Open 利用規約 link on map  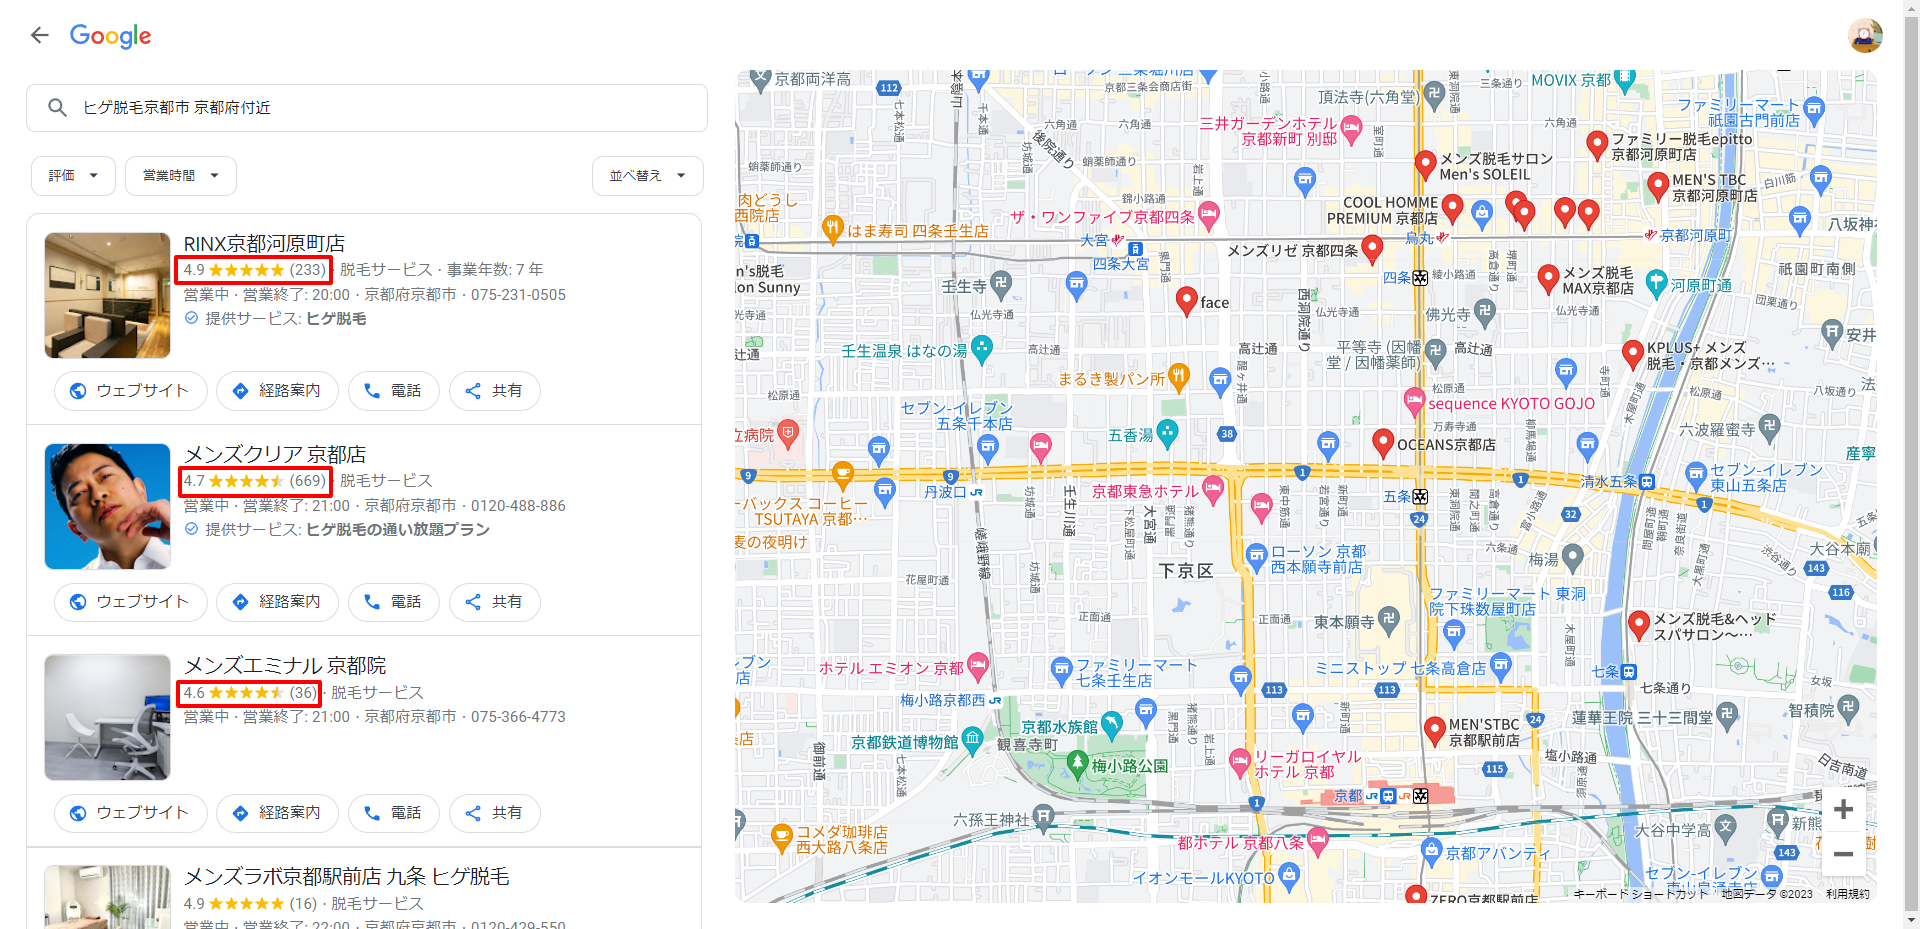[x=1847, y=894]
